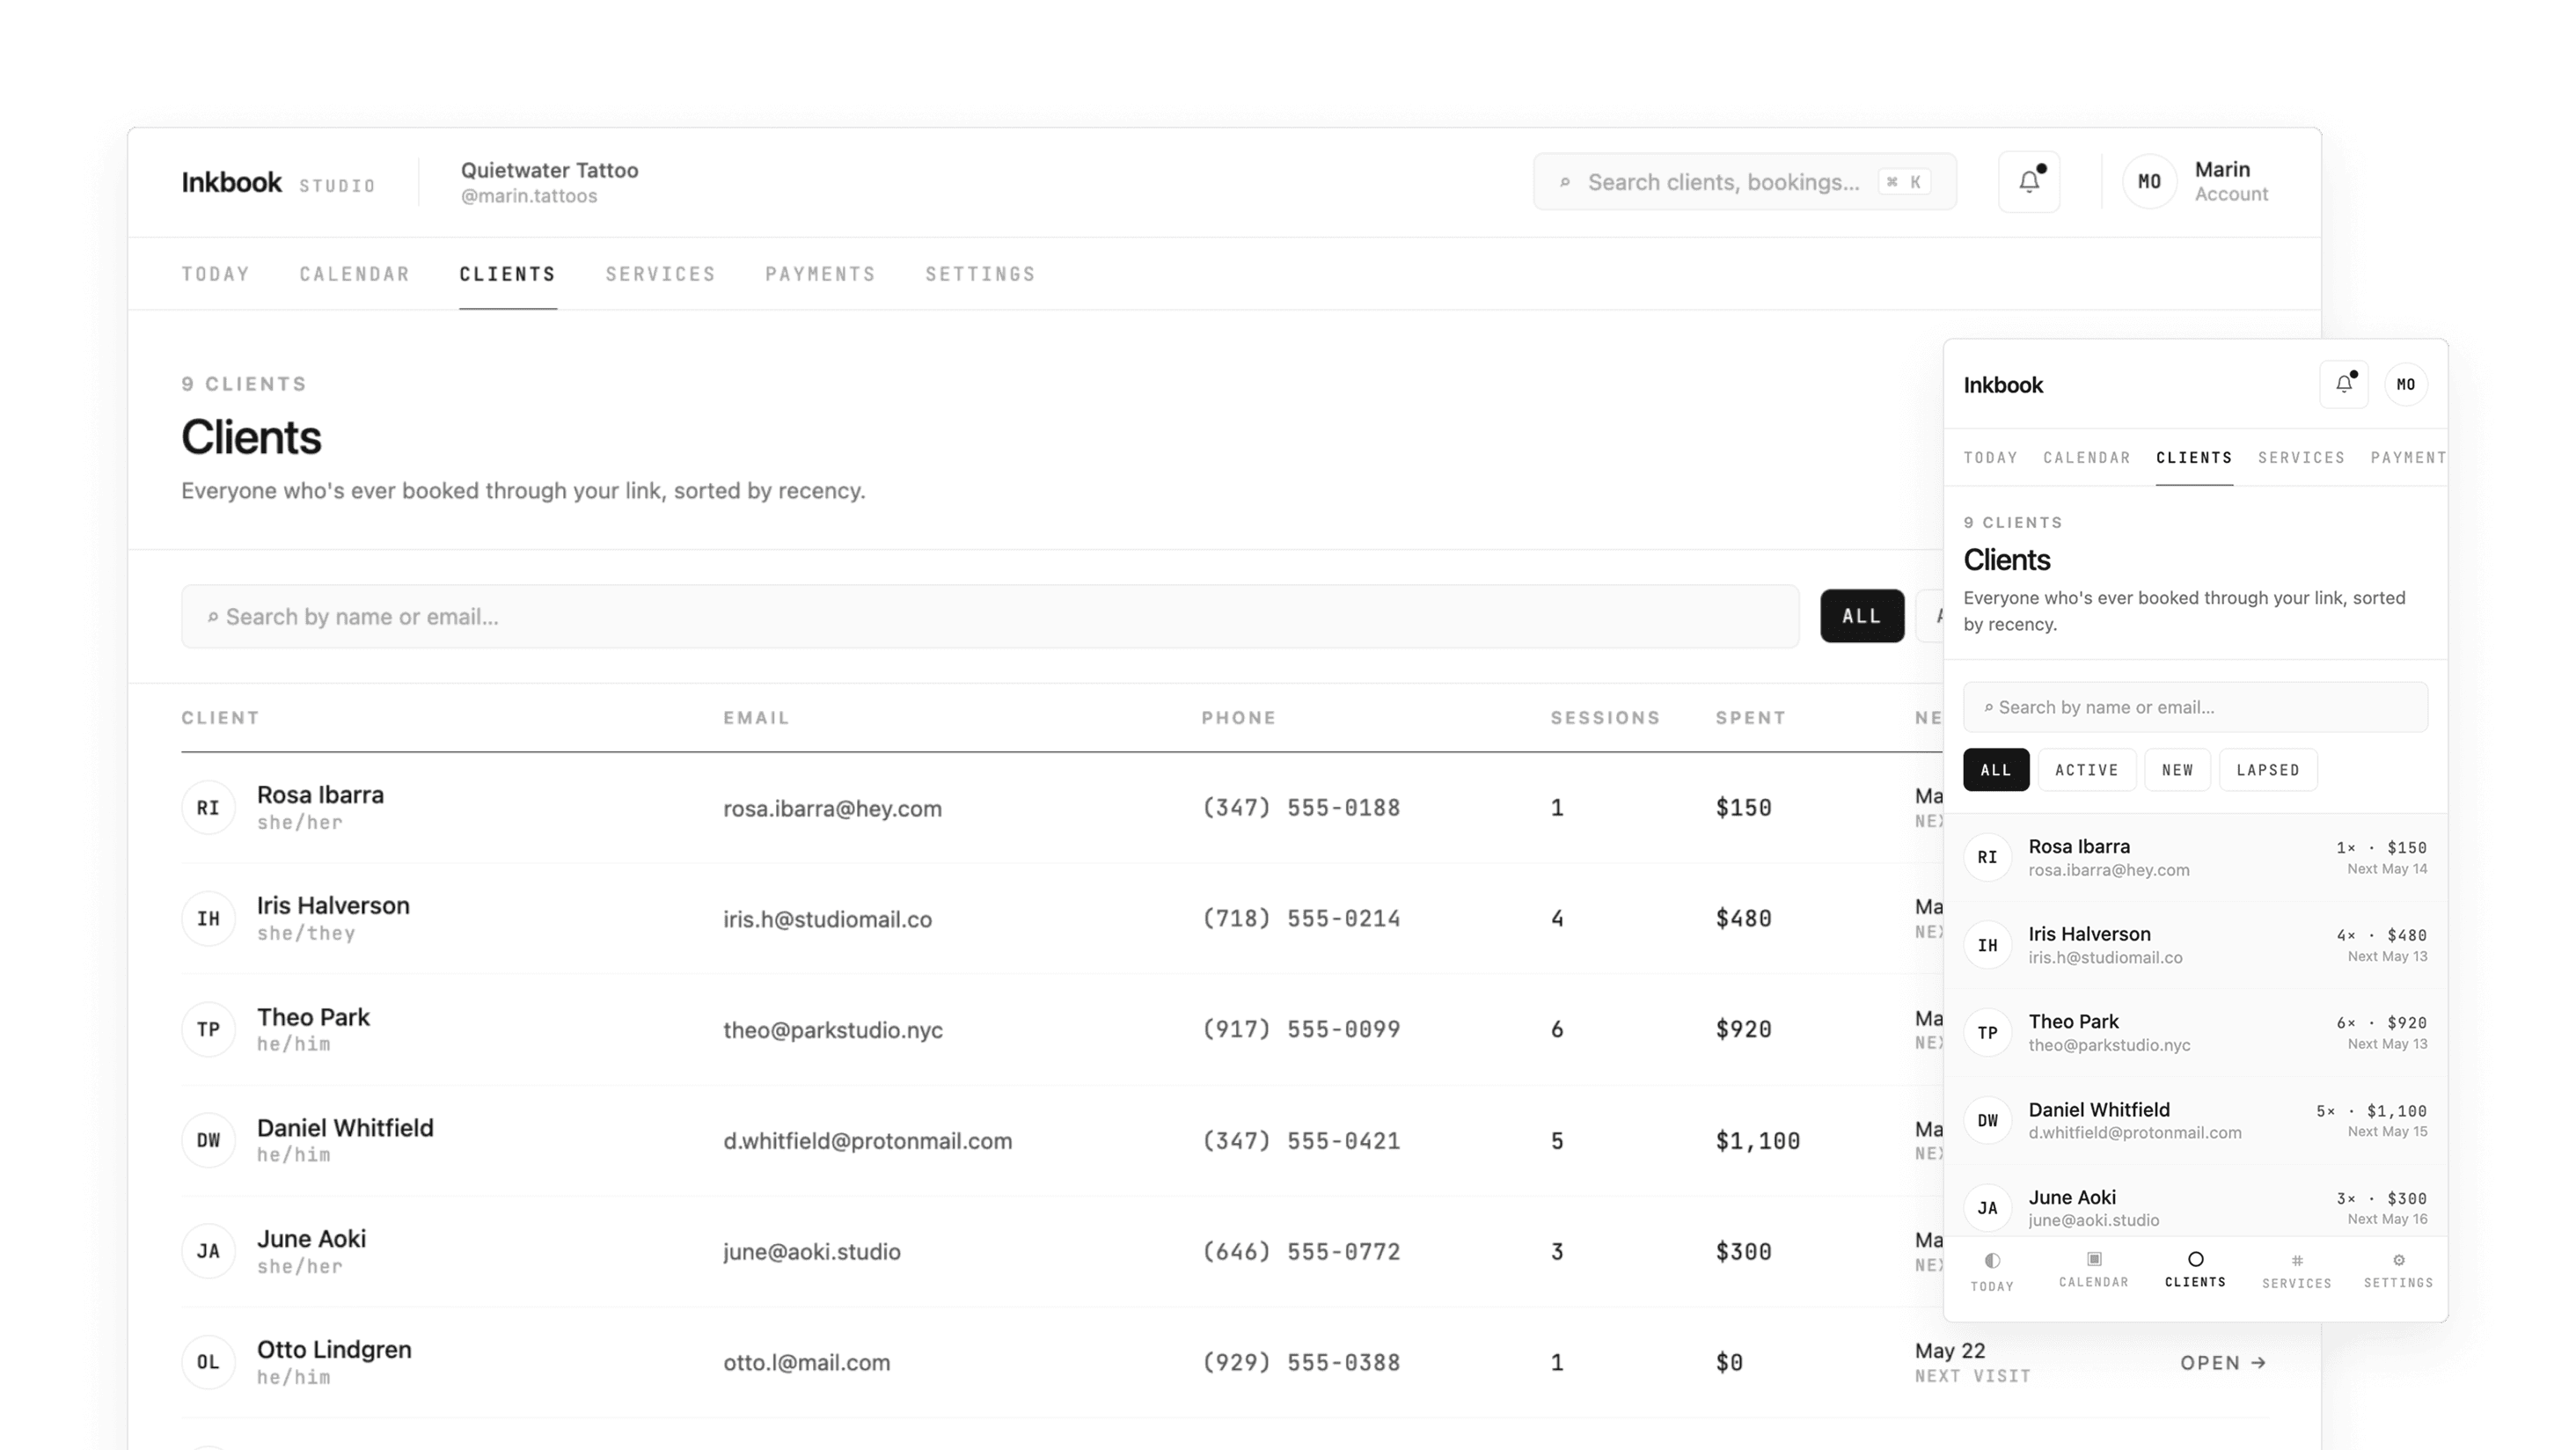Select the desktop ALL filter button
2576x1450 pixels.
(1862, 616)
